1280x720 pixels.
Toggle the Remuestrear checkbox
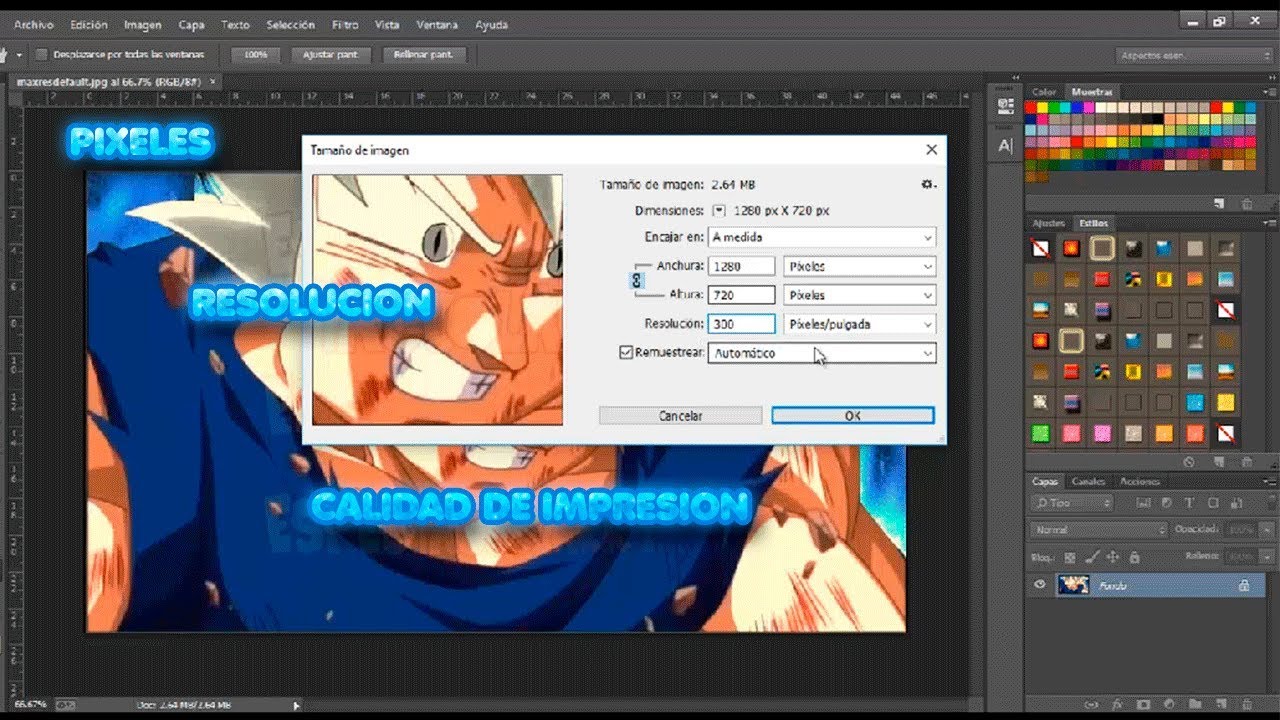[x=627, y=353]
